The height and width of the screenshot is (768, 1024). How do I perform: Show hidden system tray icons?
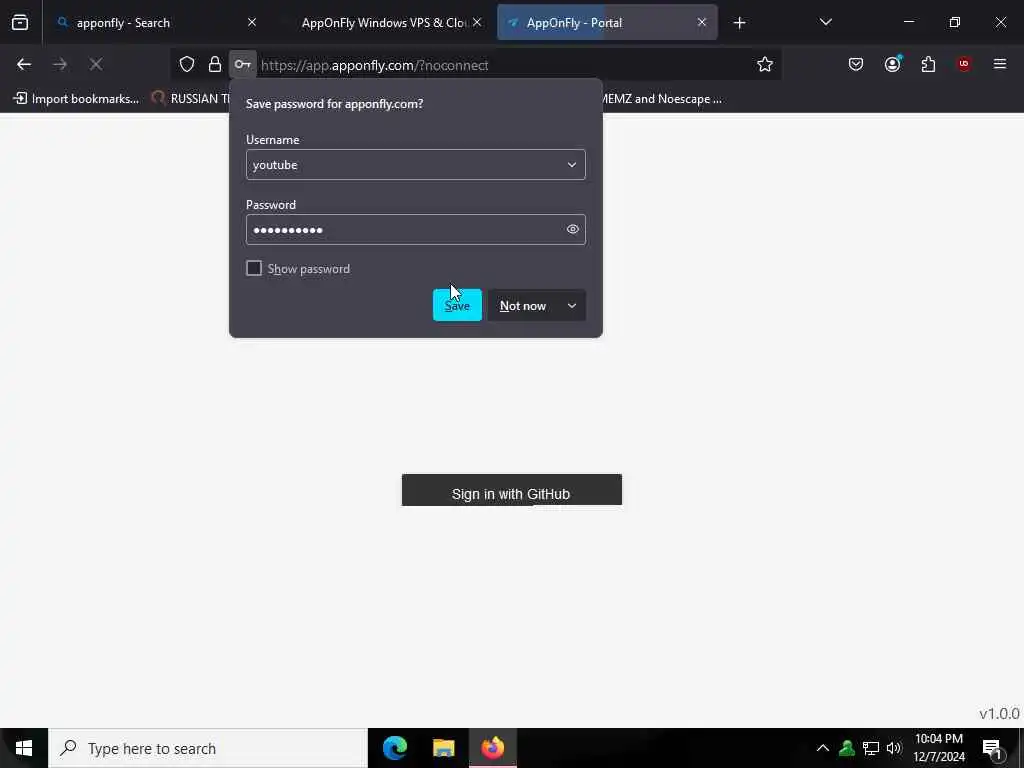(x=823, y=748)
